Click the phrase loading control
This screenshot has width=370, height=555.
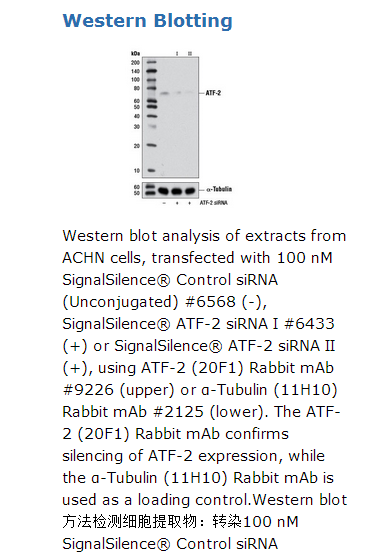[194, 499]
